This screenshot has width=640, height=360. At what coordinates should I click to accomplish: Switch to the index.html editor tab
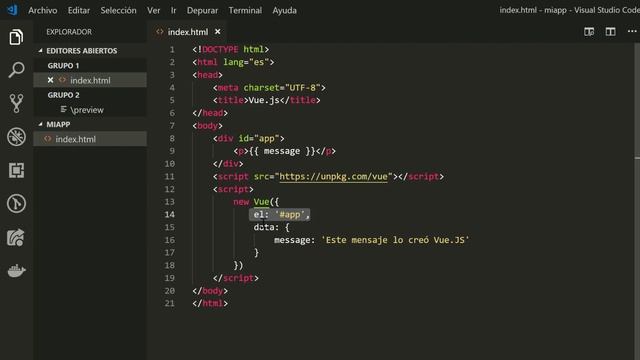click(x=188, y=32)
